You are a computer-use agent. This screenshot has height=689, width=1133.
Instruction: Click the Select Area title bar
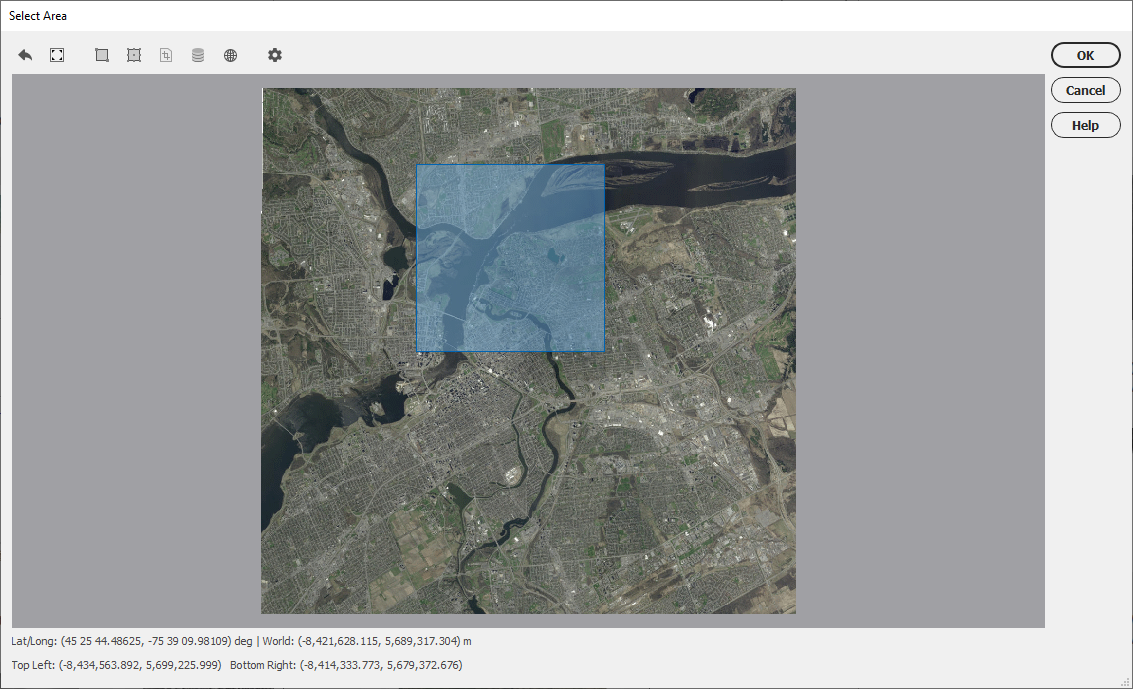tap(566, 16)
